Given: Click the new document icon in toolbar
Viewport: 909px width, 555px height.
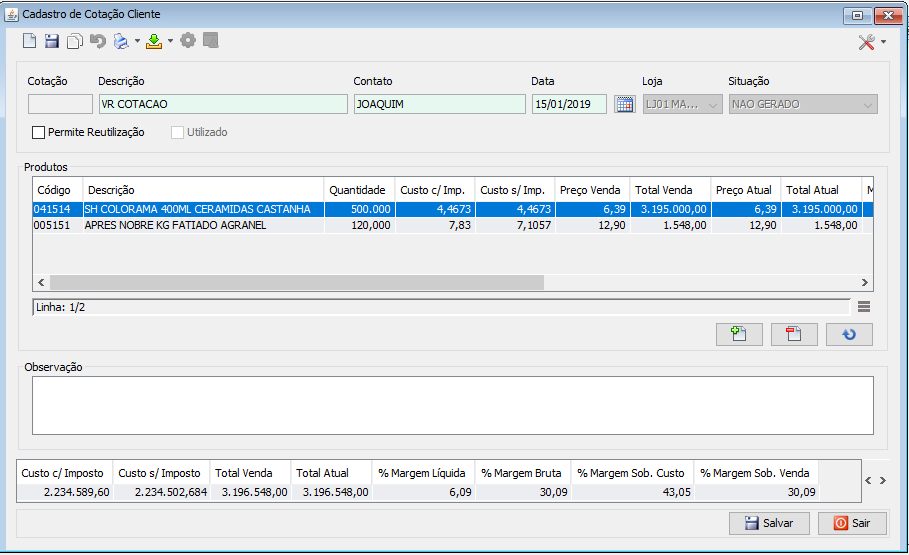Looking at the screenshot, I should pyautogui.click(x=30, y=41).
